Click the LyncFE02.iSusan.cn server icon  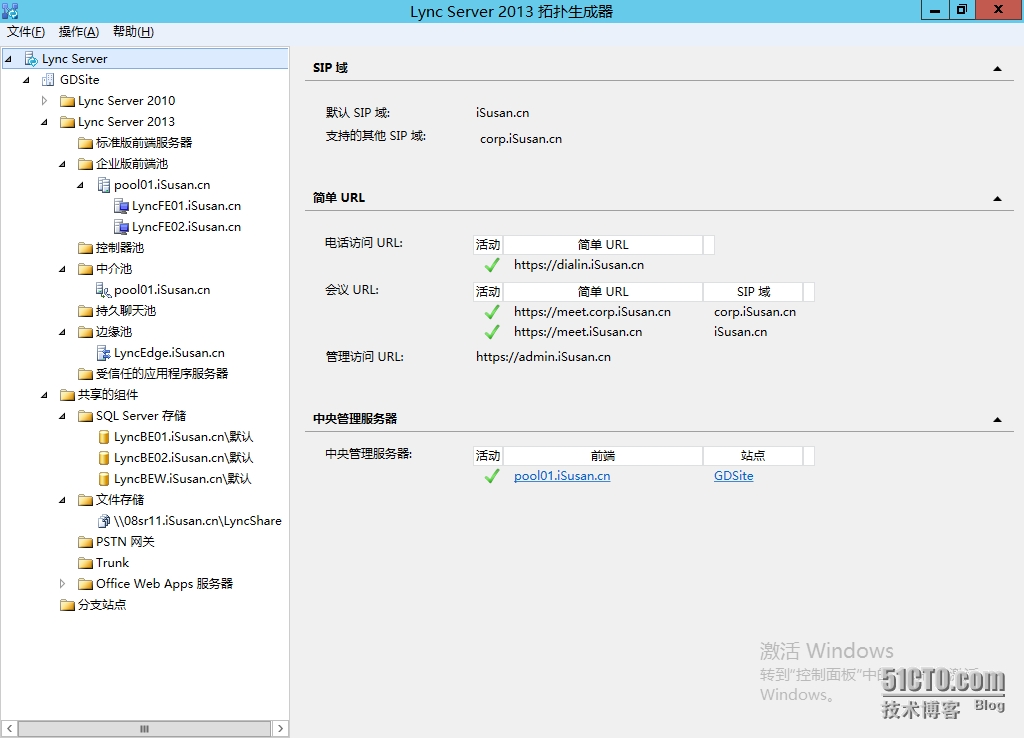pyautogui.click(x=121, y=227)
